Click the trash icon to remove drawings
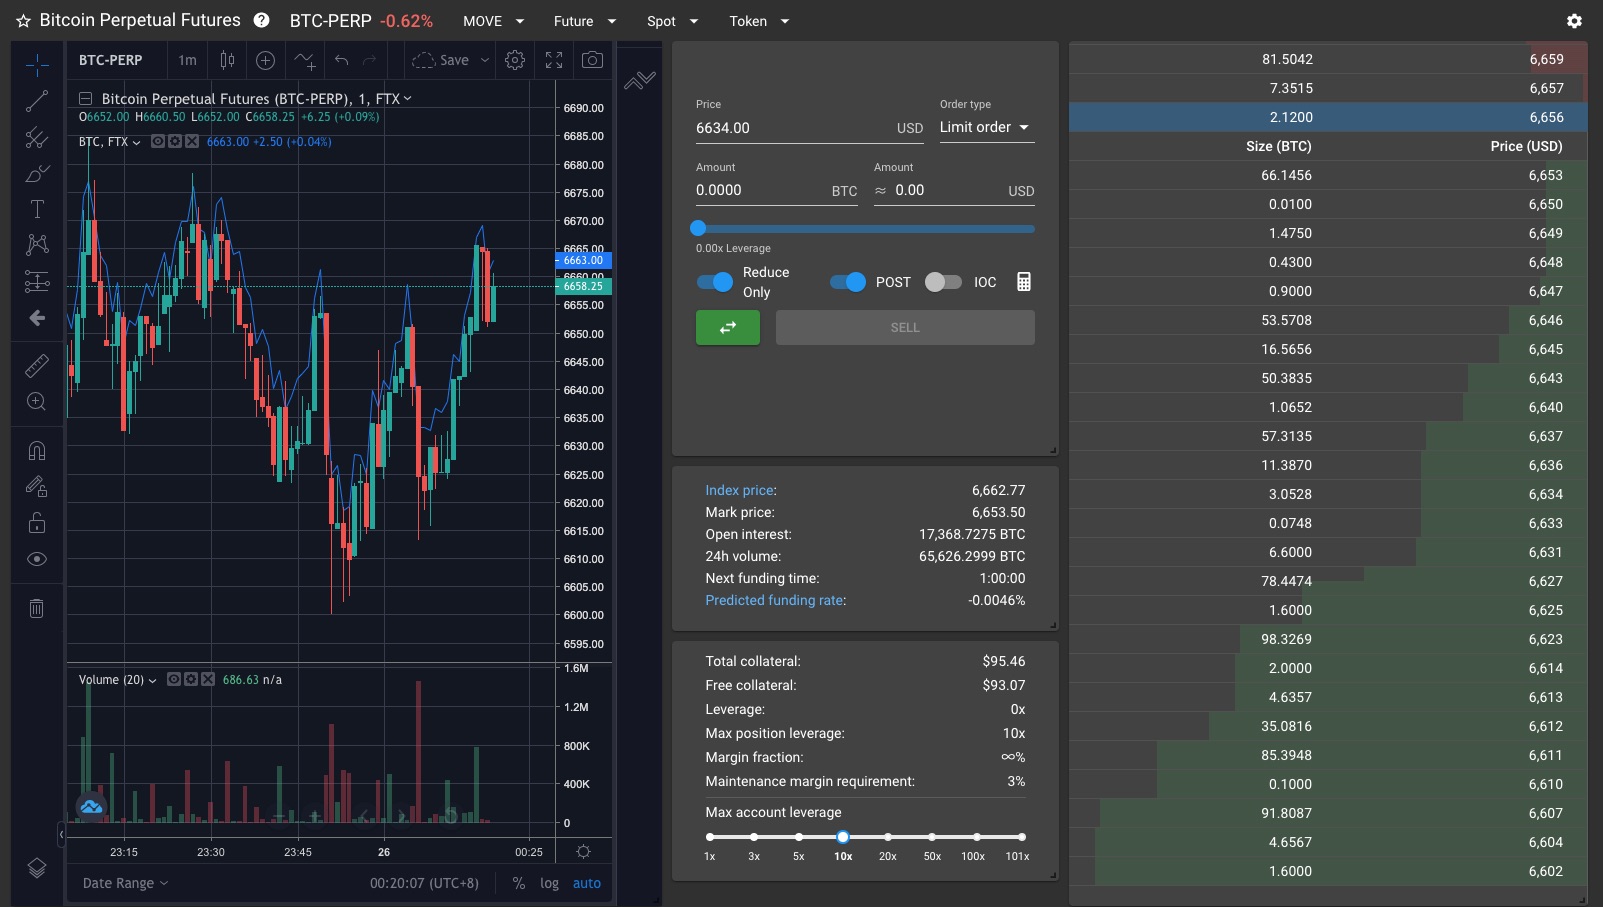Image resolution: width=1603 pixels, height=907 pixels. pyautogui.click(x=37, y=608)
